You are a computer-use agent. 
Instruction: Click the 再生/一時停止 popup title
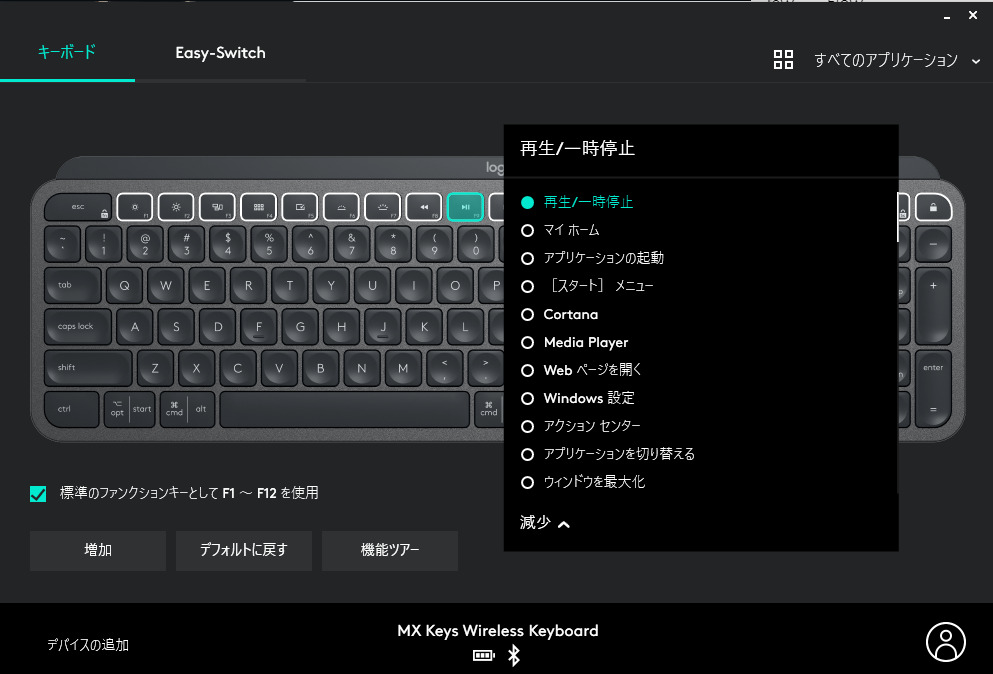(x=578, y=148)
